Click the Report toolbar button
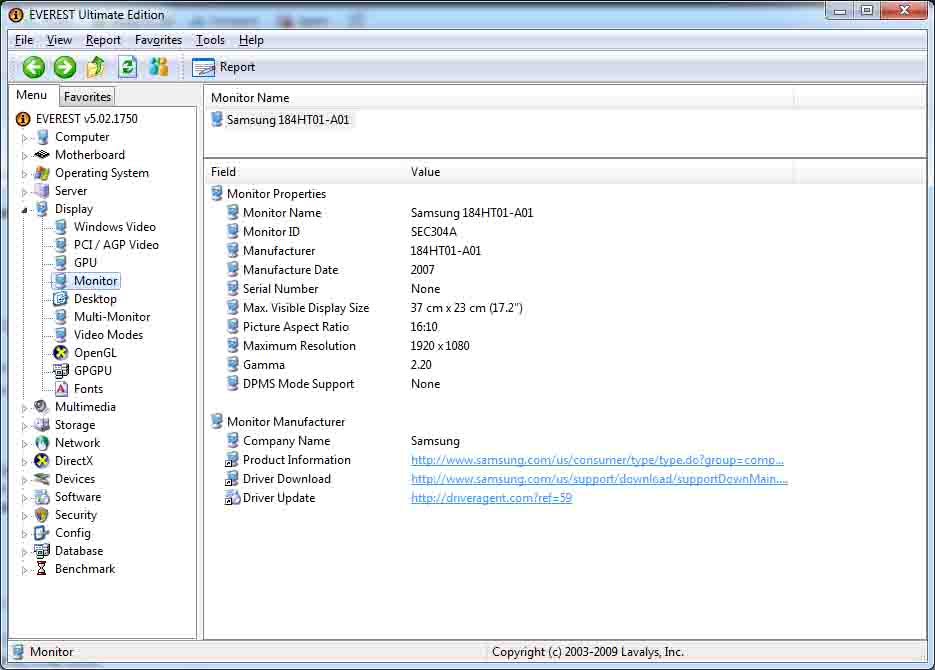The width and height of the screenshot is (935, 670). coord(224,67)
